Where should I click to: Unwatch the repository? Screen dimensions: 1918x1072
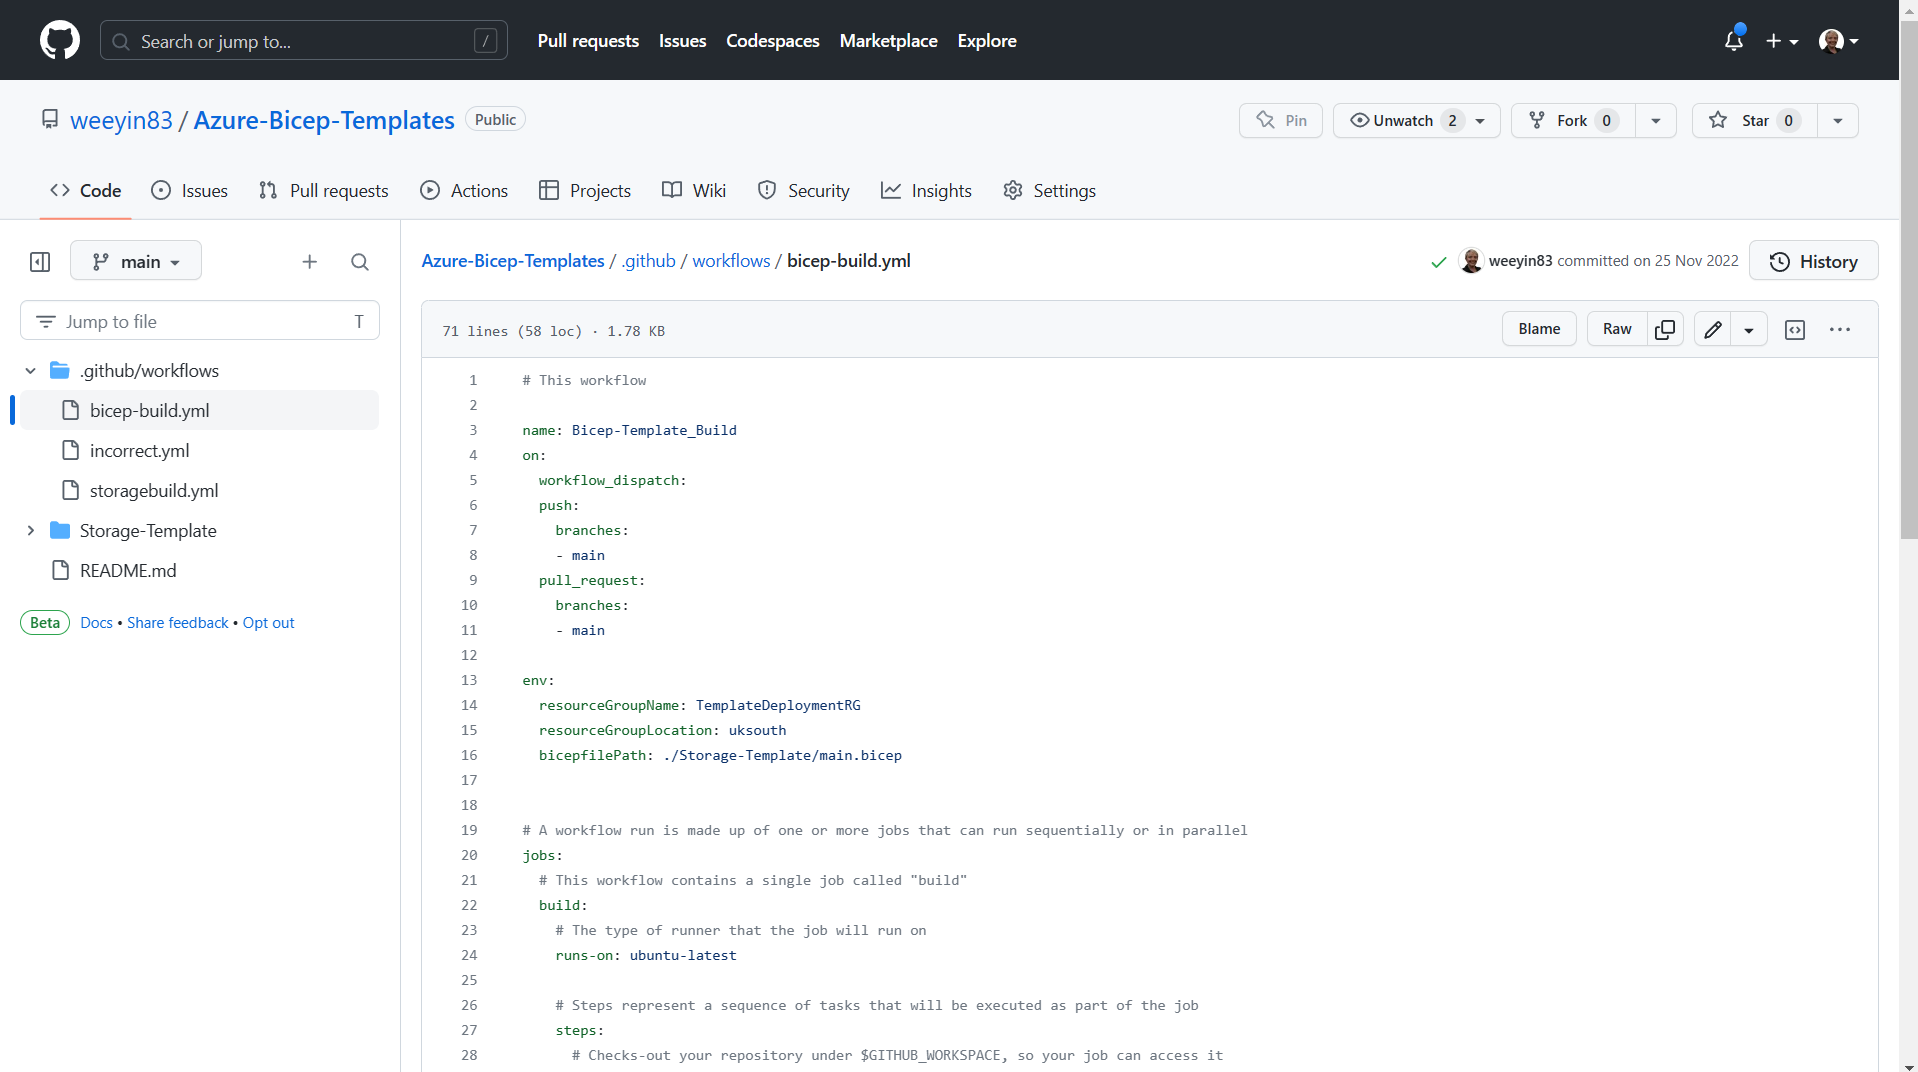coord(1404,120)
